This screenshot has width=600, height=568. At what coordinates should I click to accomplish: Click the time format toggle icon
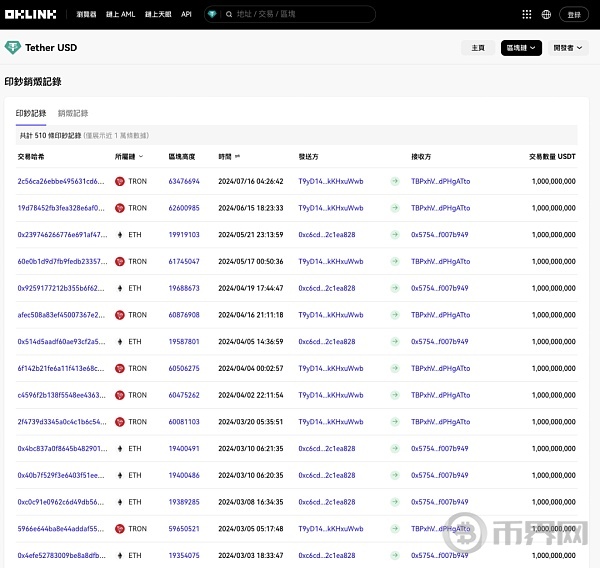pyautogui.click(x=237, y=156)
